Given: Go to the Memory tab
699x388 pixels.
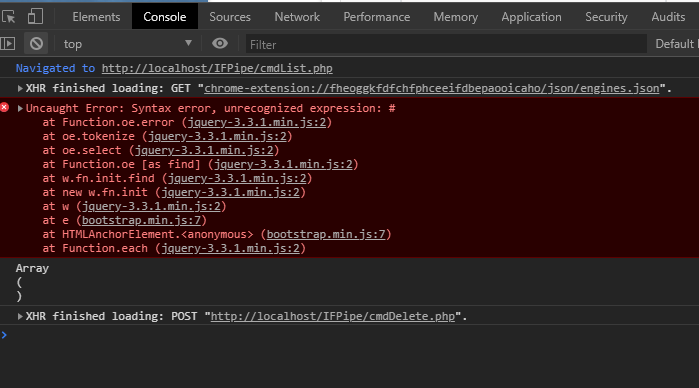Looking at the screenshot, I should 456,17.
